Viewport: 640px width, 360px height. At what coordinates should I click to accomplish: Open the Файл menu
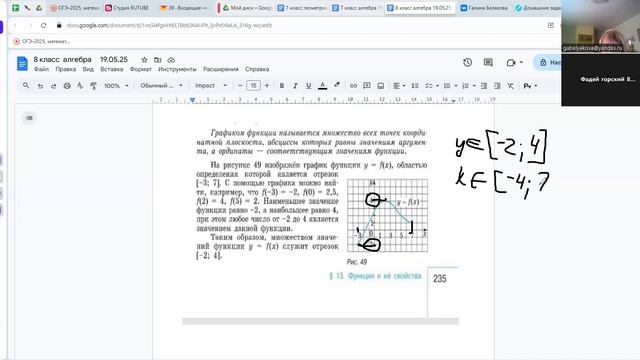41,69
